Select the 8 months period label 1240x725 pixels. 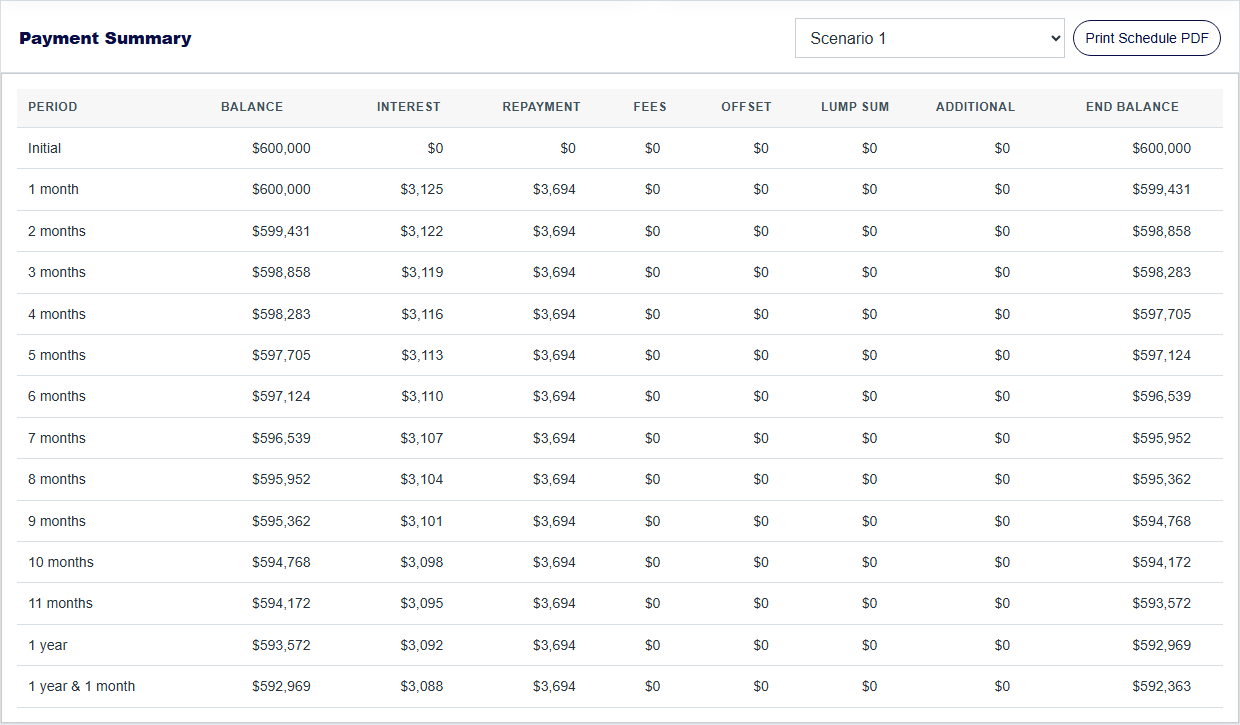[x=57, y=479]
